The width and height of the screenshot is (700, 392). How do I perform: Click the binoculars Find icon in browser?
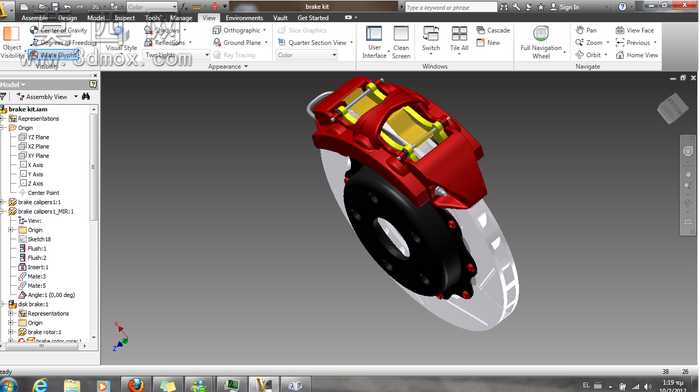[x=86, y=96]
